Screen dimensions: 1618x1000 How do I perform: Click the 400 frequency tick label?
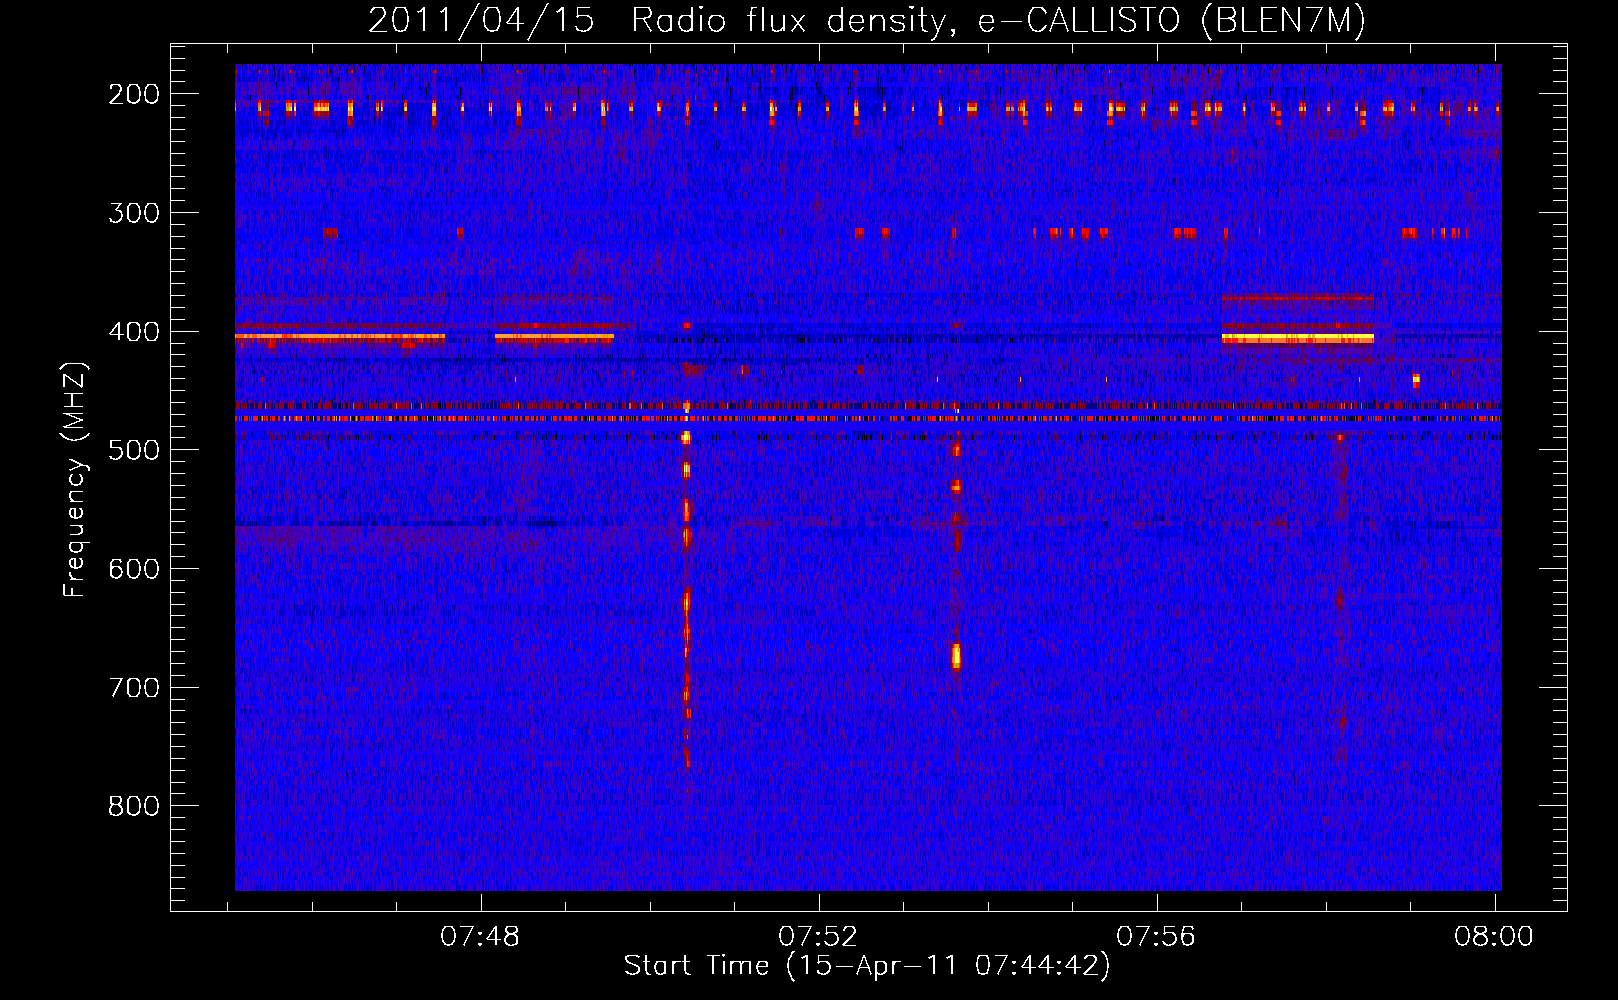(x=134, y=332)
